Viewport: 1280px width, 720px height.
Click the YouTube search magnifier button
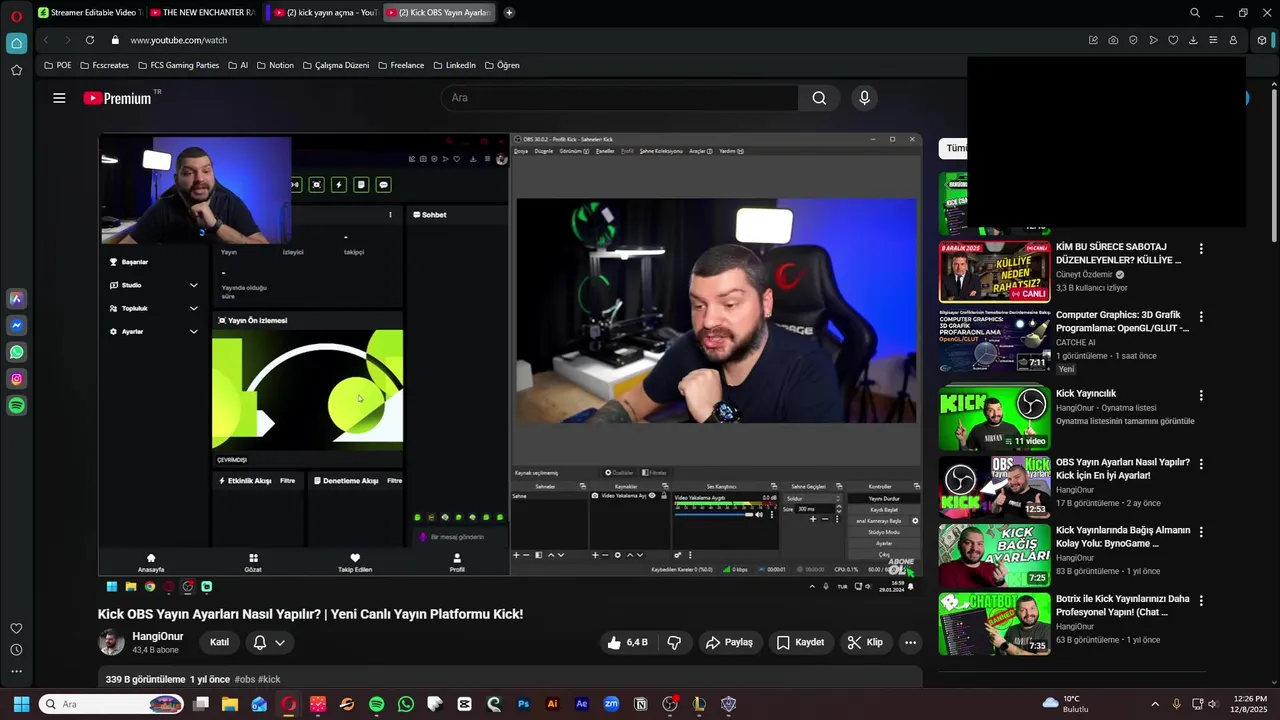(x=819, y=98)
